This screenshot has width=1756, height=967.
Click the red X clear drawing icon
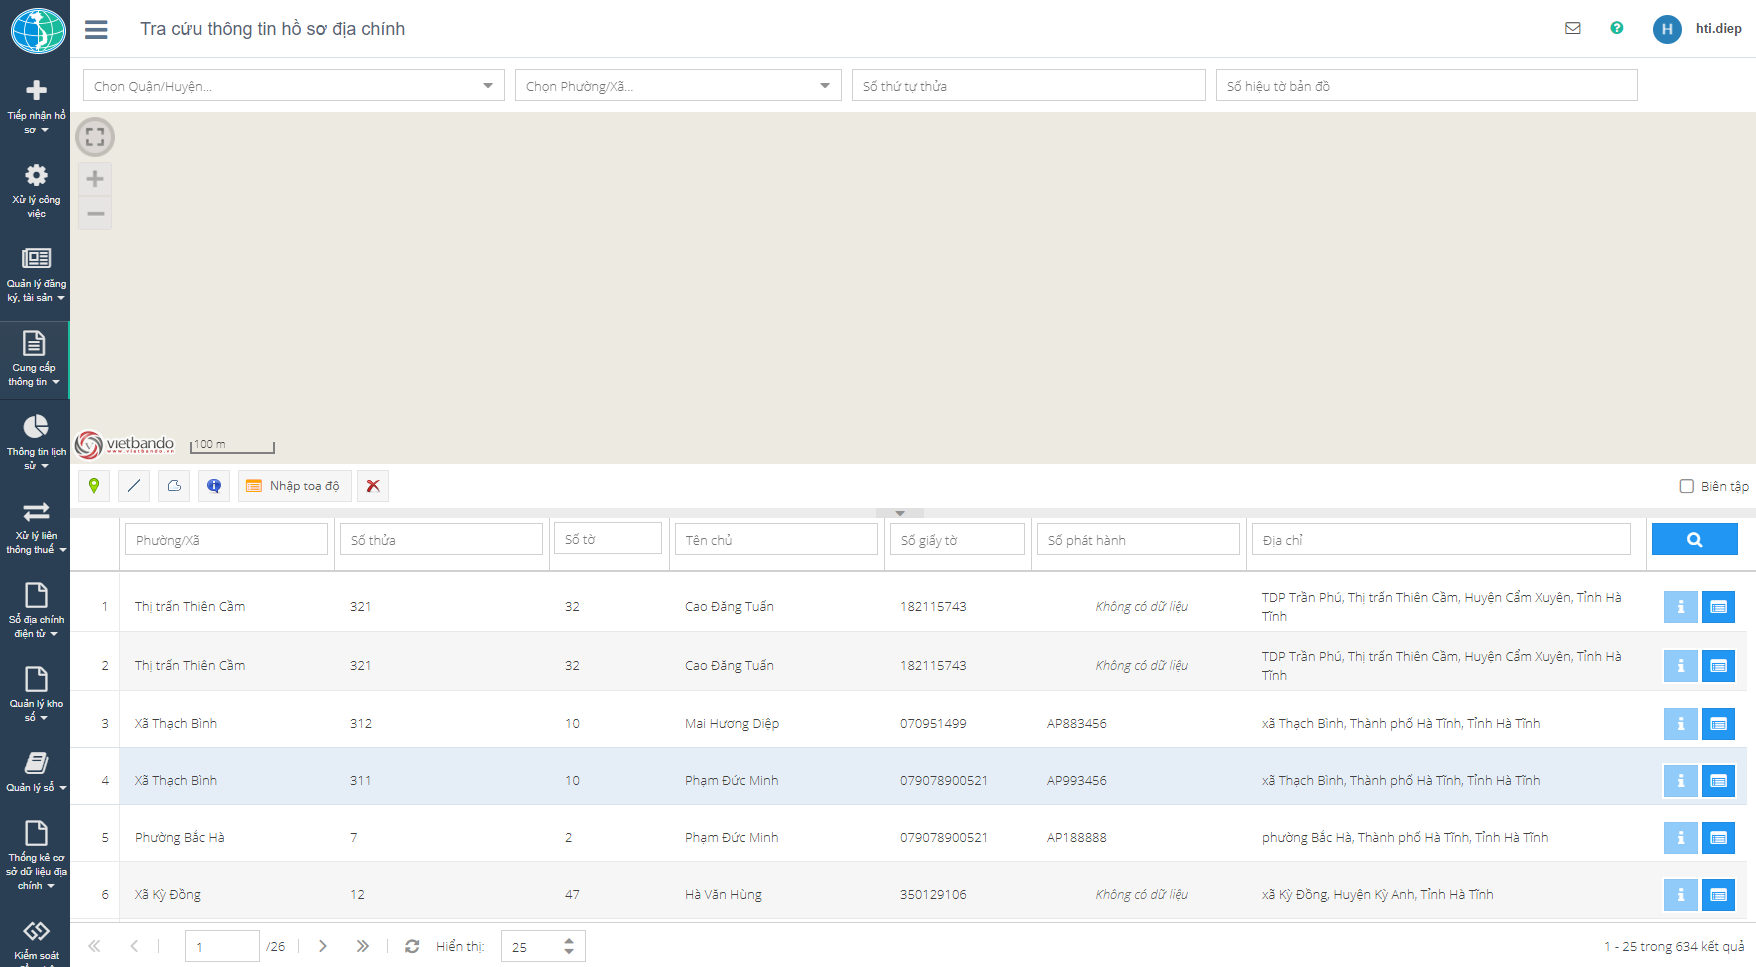tap(373, 486)
